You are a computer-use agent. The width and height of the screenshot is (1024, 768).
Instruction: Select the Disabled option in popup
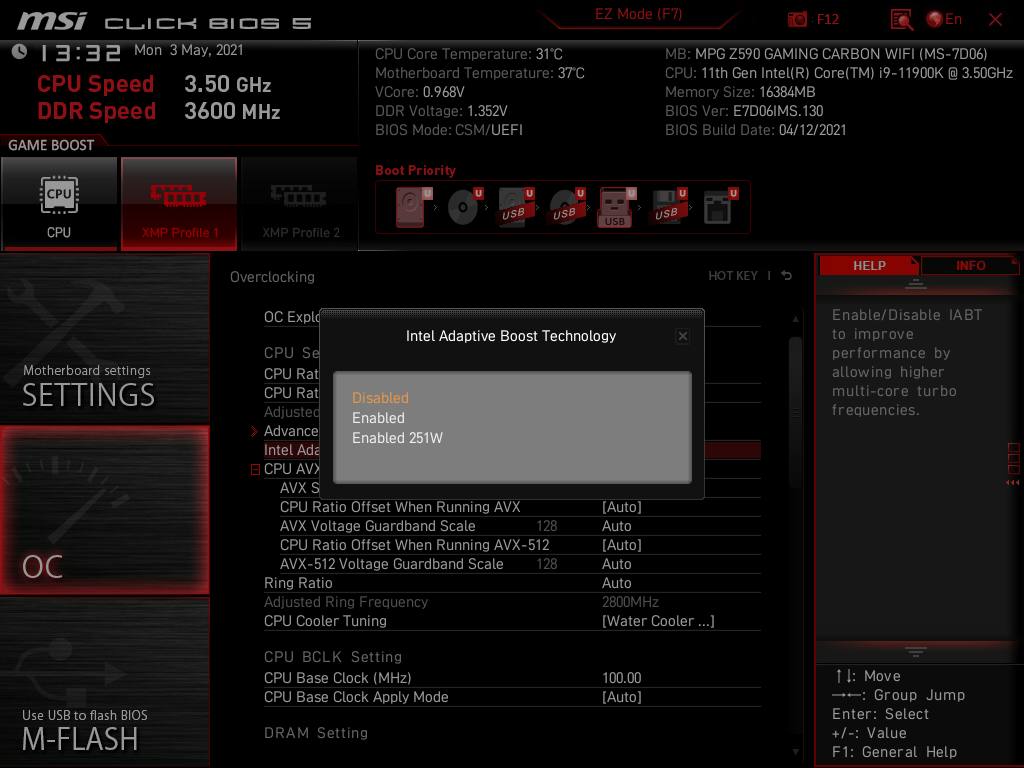(x=380, y=398)
